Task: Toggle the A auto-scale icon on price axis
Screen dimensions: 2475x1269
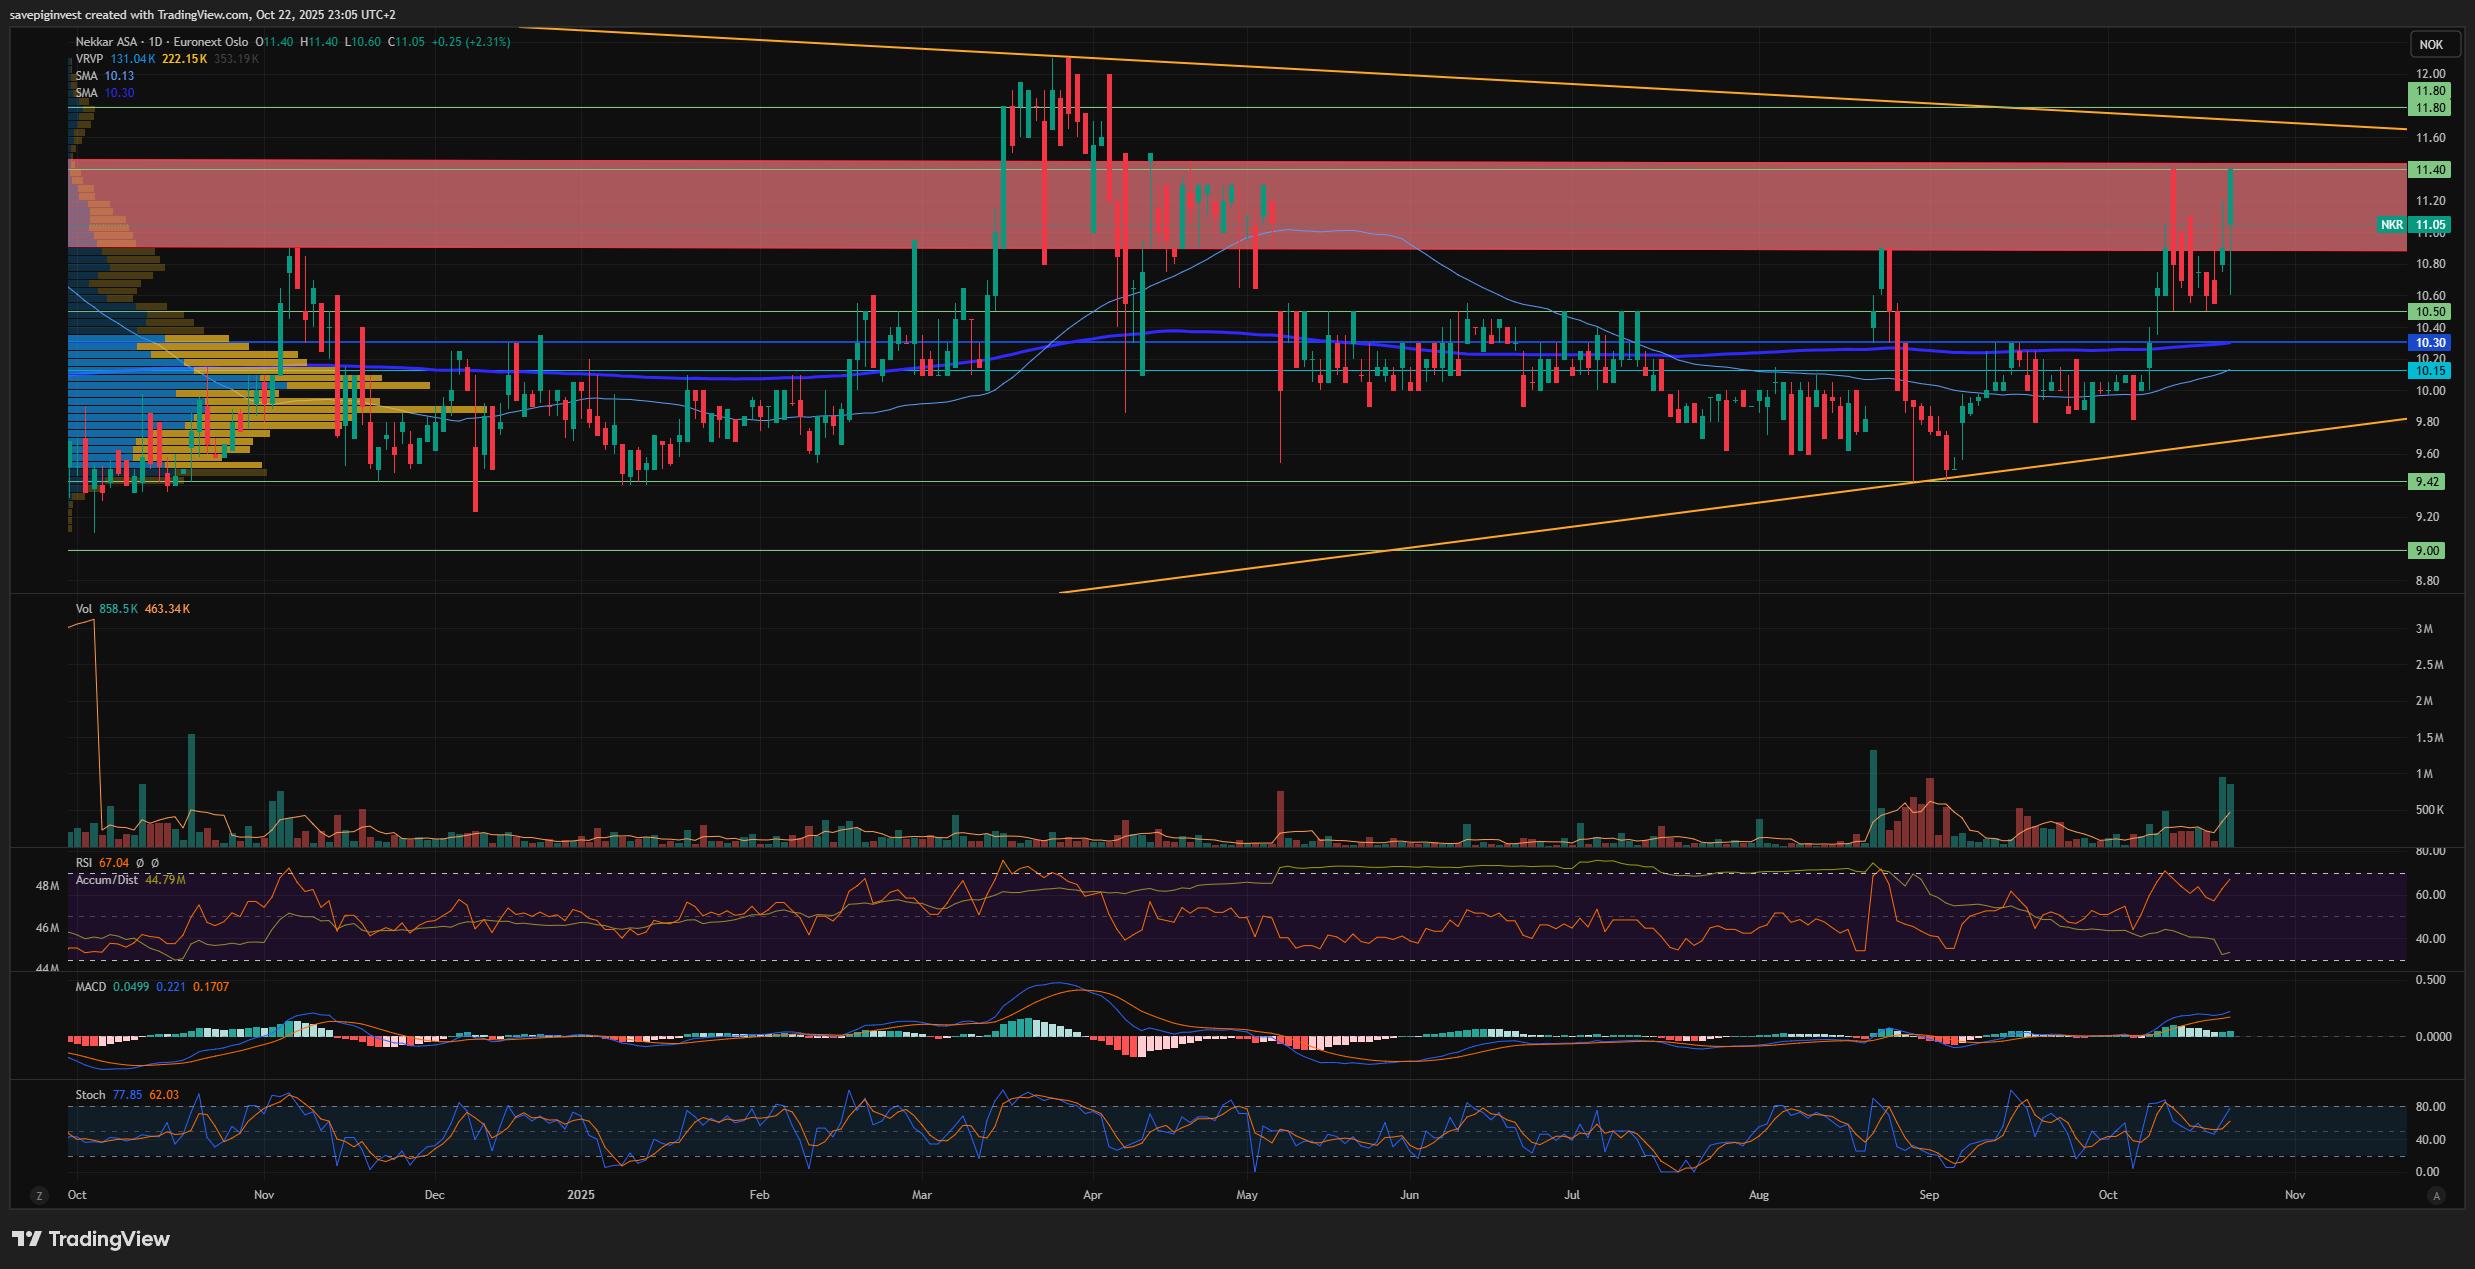Action: (2436, 1195)
